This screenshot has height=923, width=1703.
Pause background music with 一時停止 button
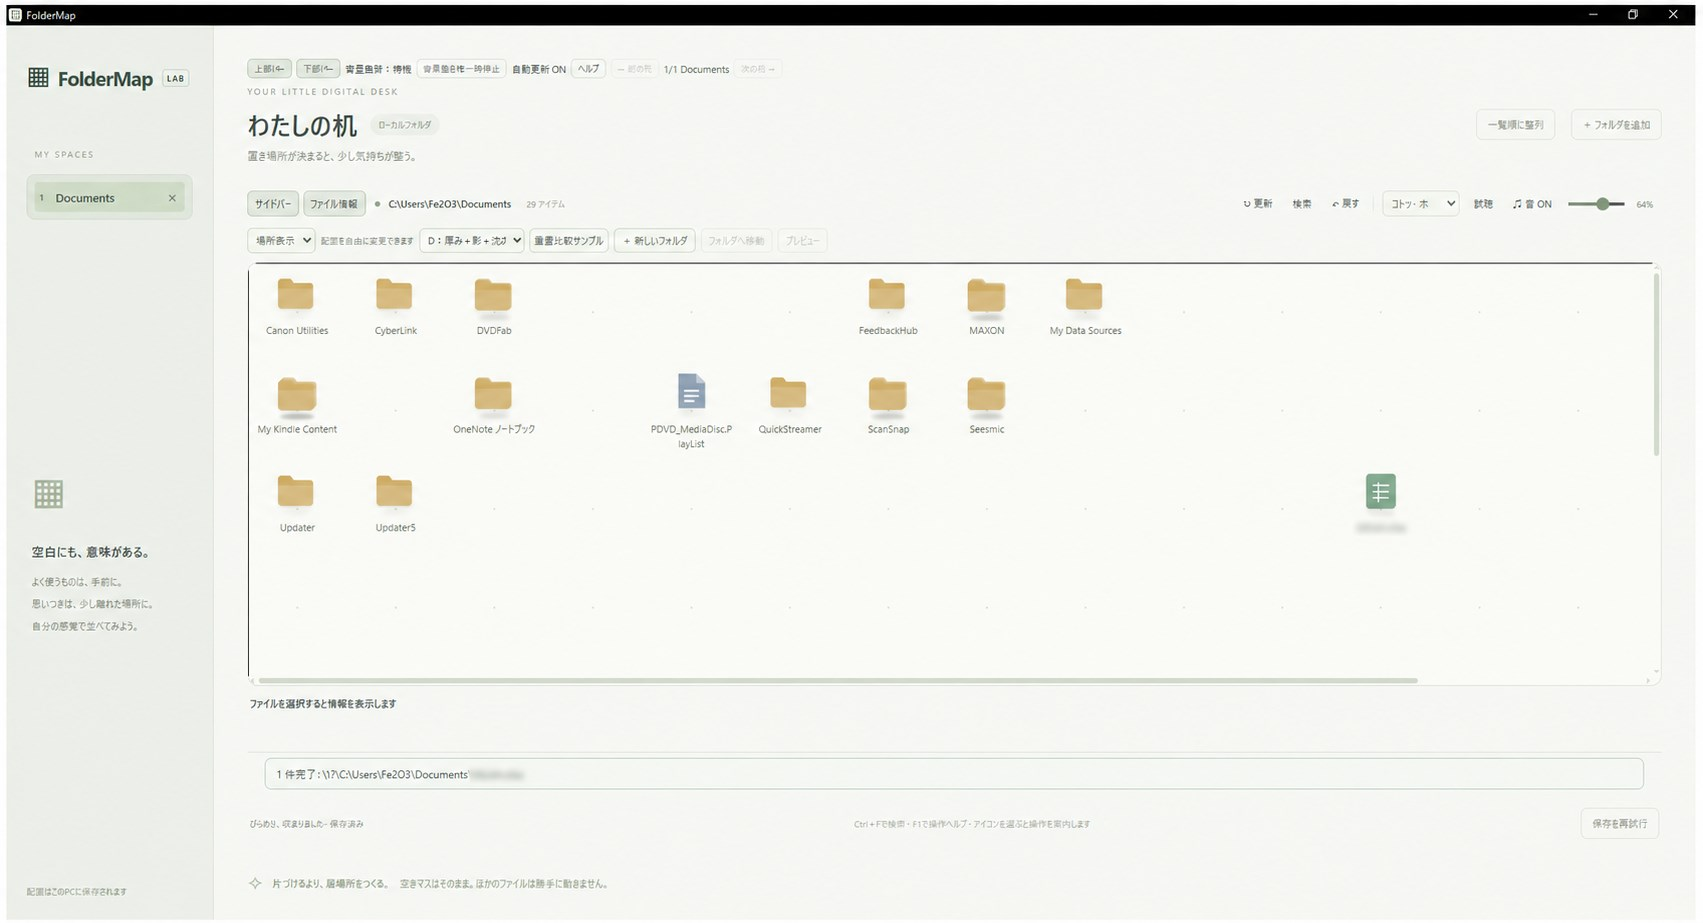click(x=461, y=69)
